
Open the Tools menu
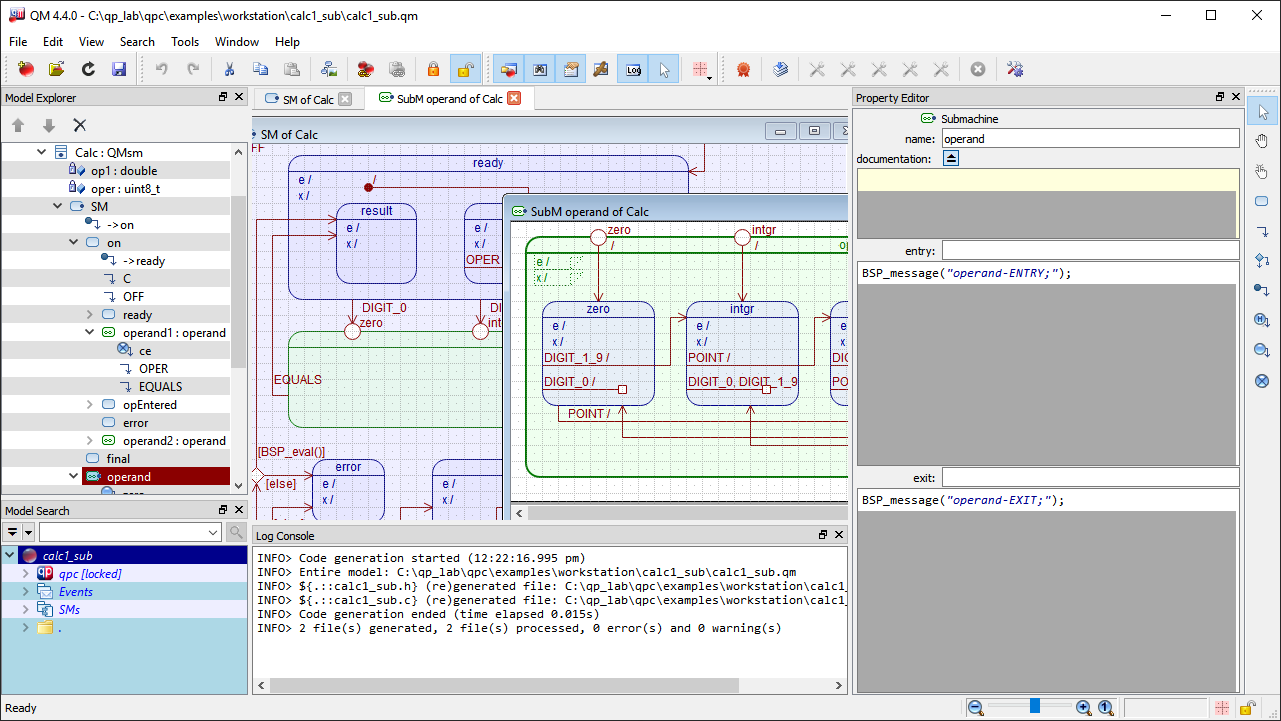pos(185,42)
